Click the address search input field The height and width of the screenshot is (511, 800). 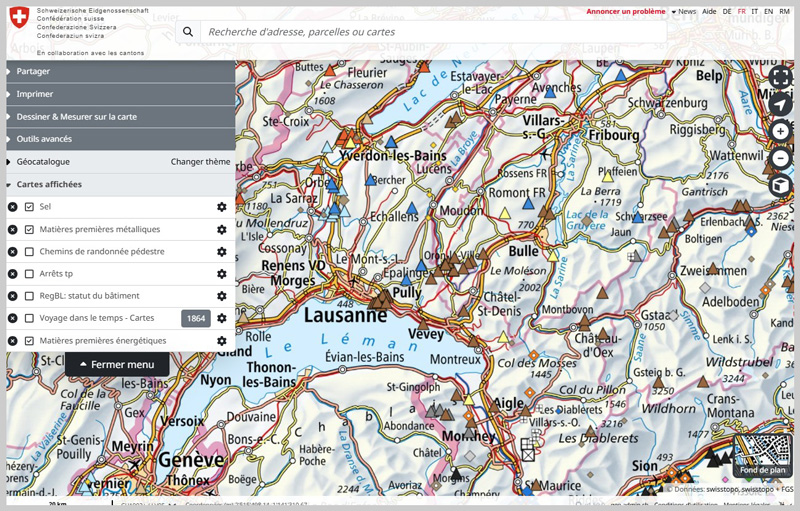click(430, 32)
